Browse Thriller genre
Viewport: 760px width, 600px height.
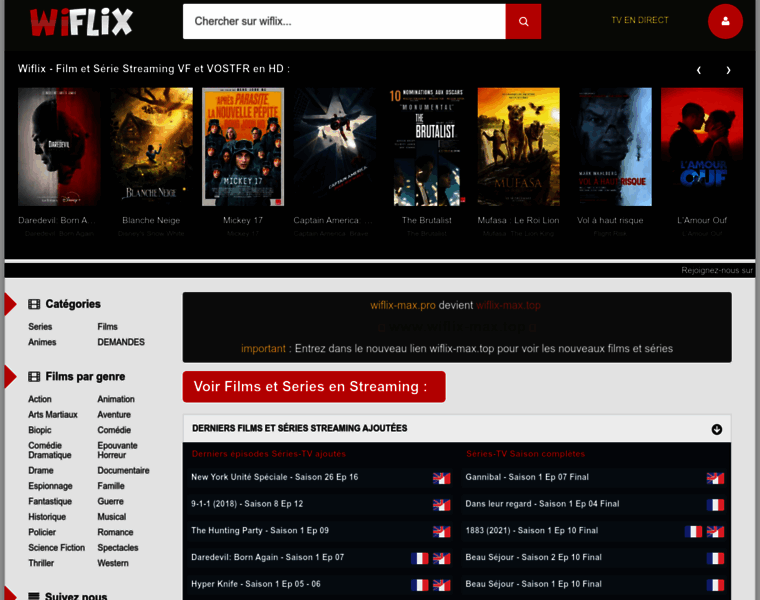(41, 563)
